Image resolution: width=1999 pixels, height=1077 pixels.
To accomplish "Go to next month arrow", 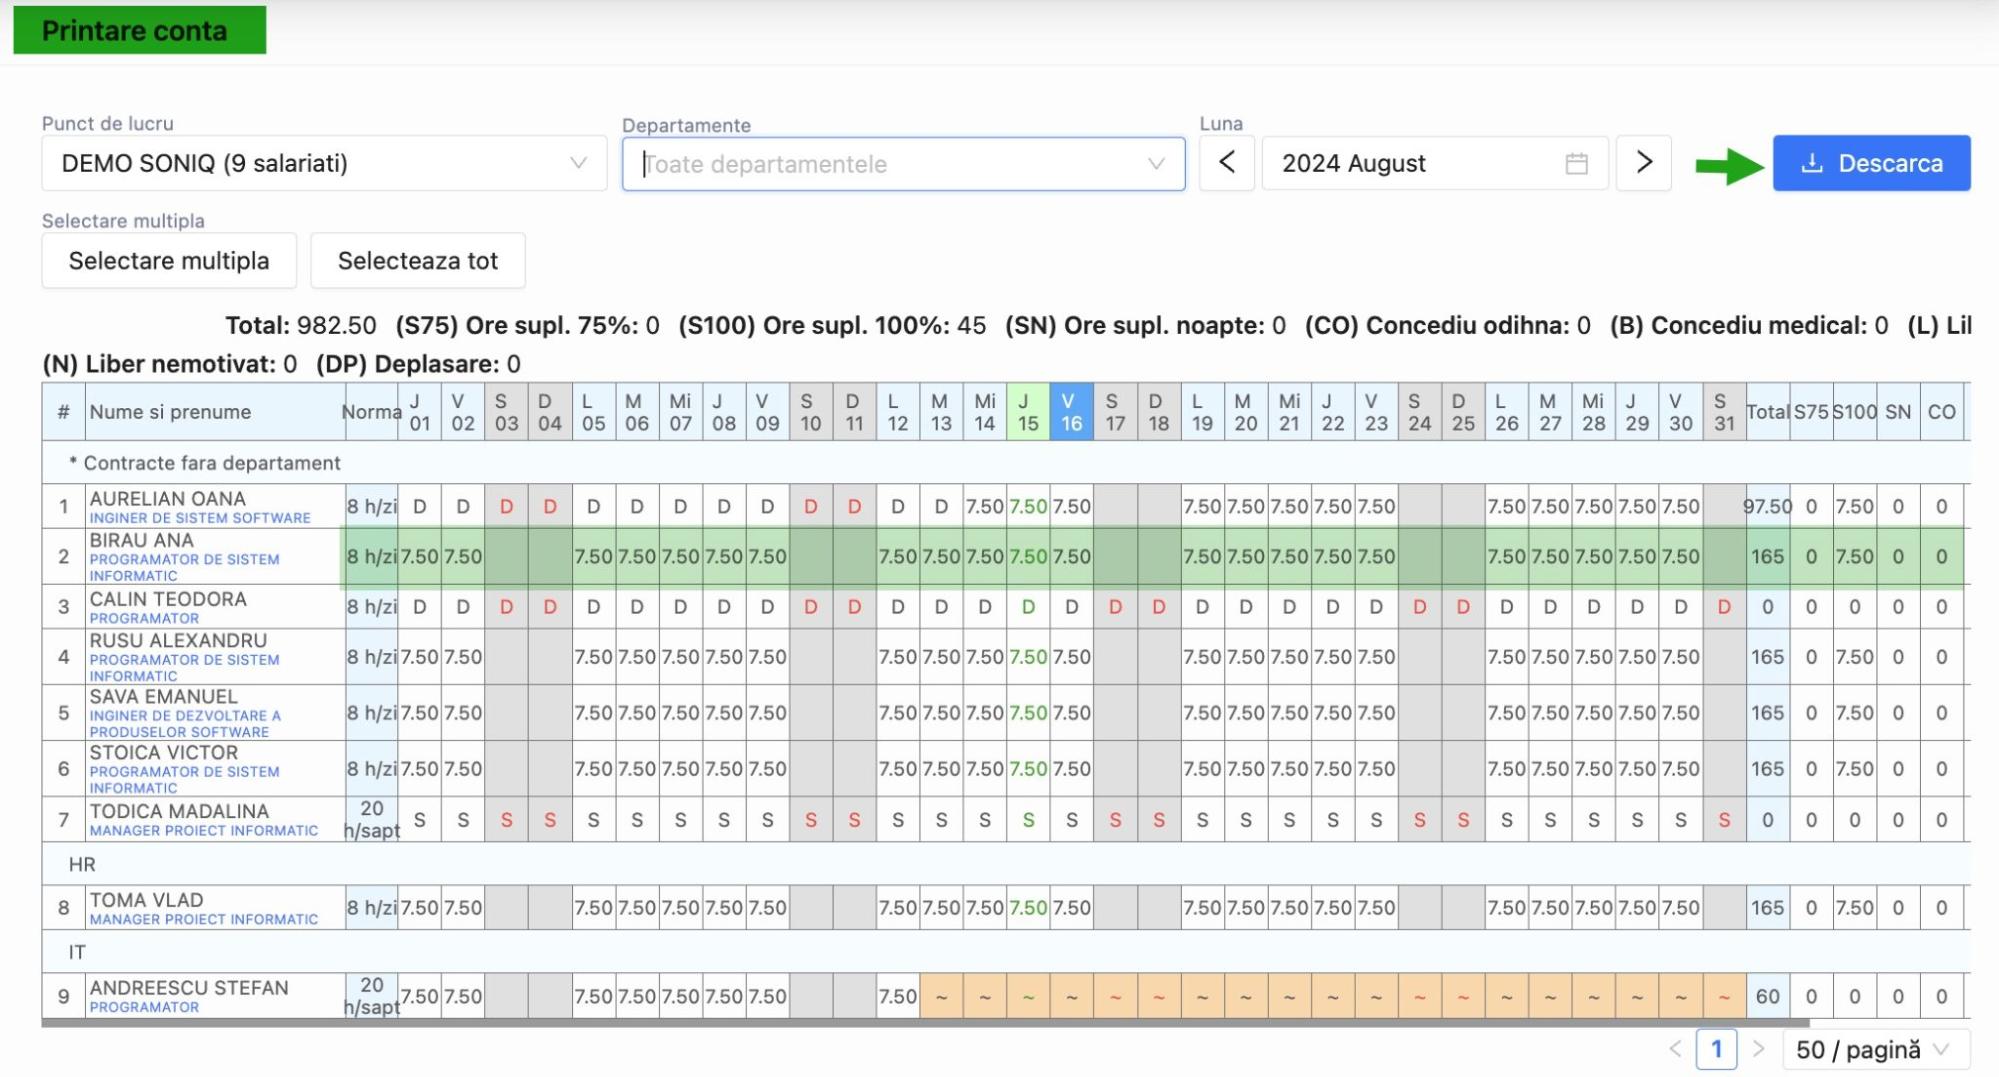I will point(1644,163).
